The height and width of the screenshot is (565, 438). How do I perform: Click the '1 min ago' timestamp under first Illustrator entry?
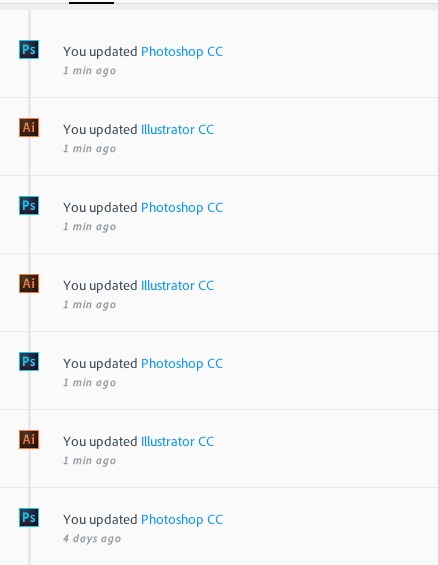tap(89, 149)
